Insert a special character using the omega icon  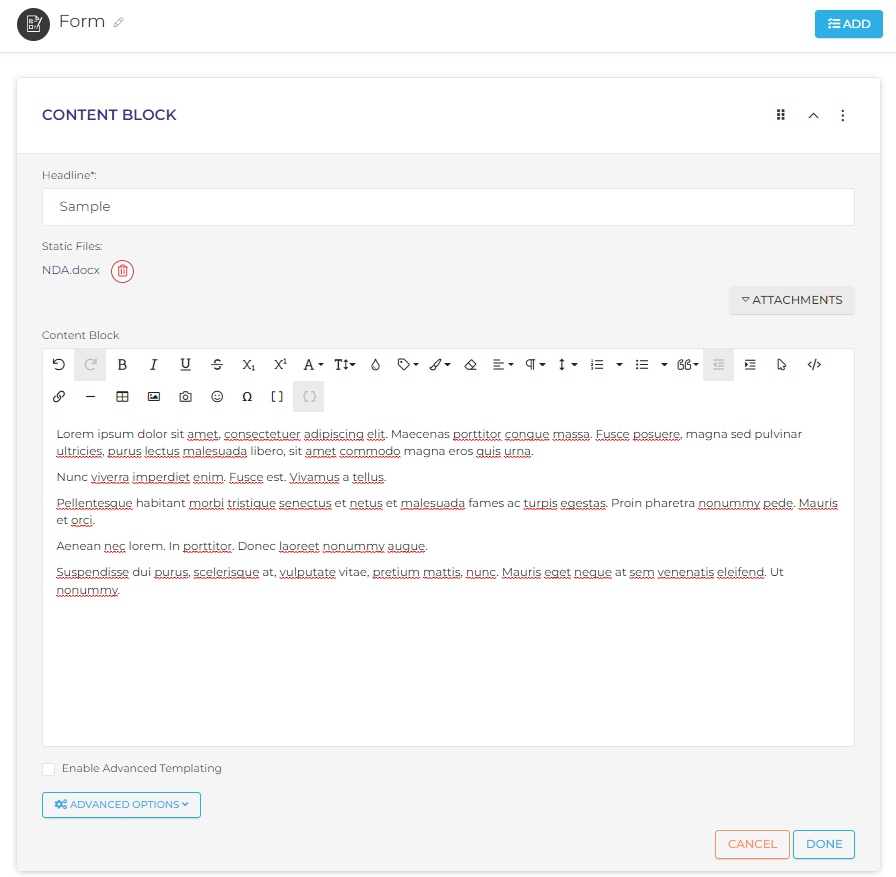[248, 396]
